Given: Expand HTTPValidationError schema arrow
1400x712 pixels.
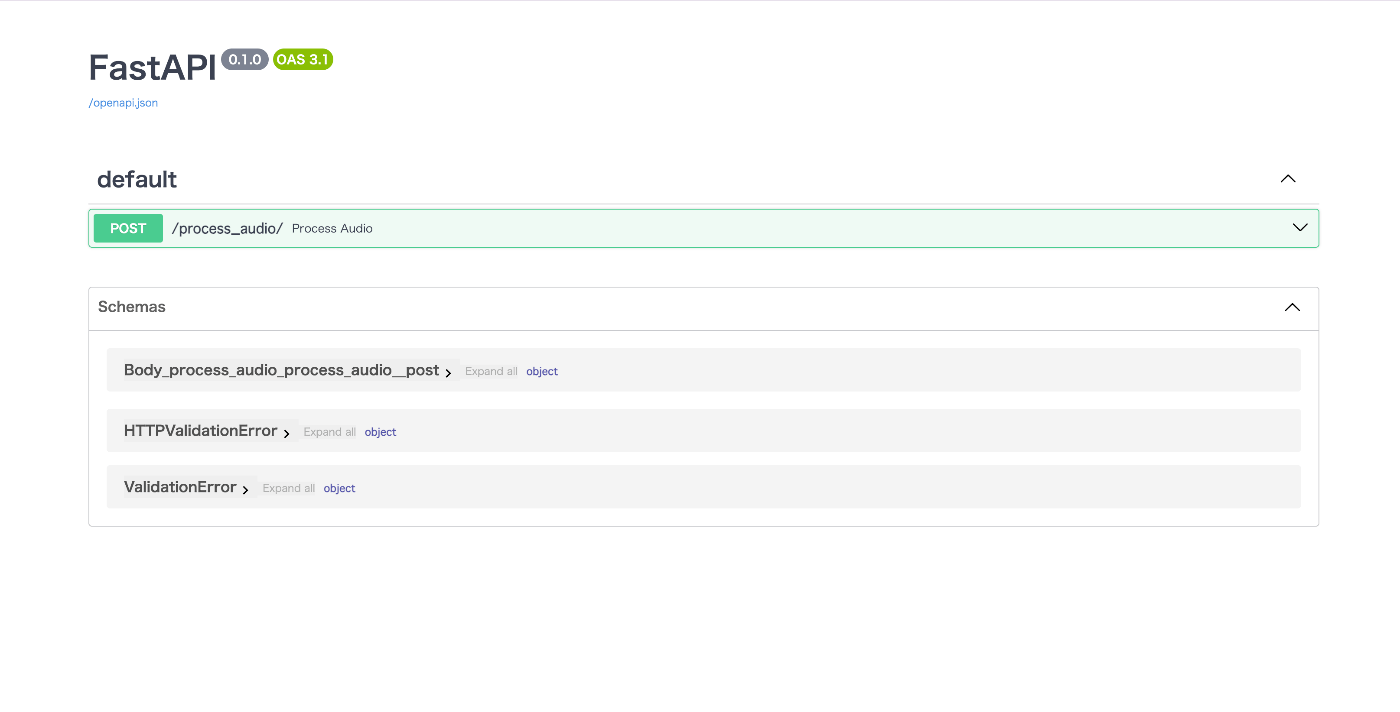Looking at the screenshot, I should click(x=287, y=433).
